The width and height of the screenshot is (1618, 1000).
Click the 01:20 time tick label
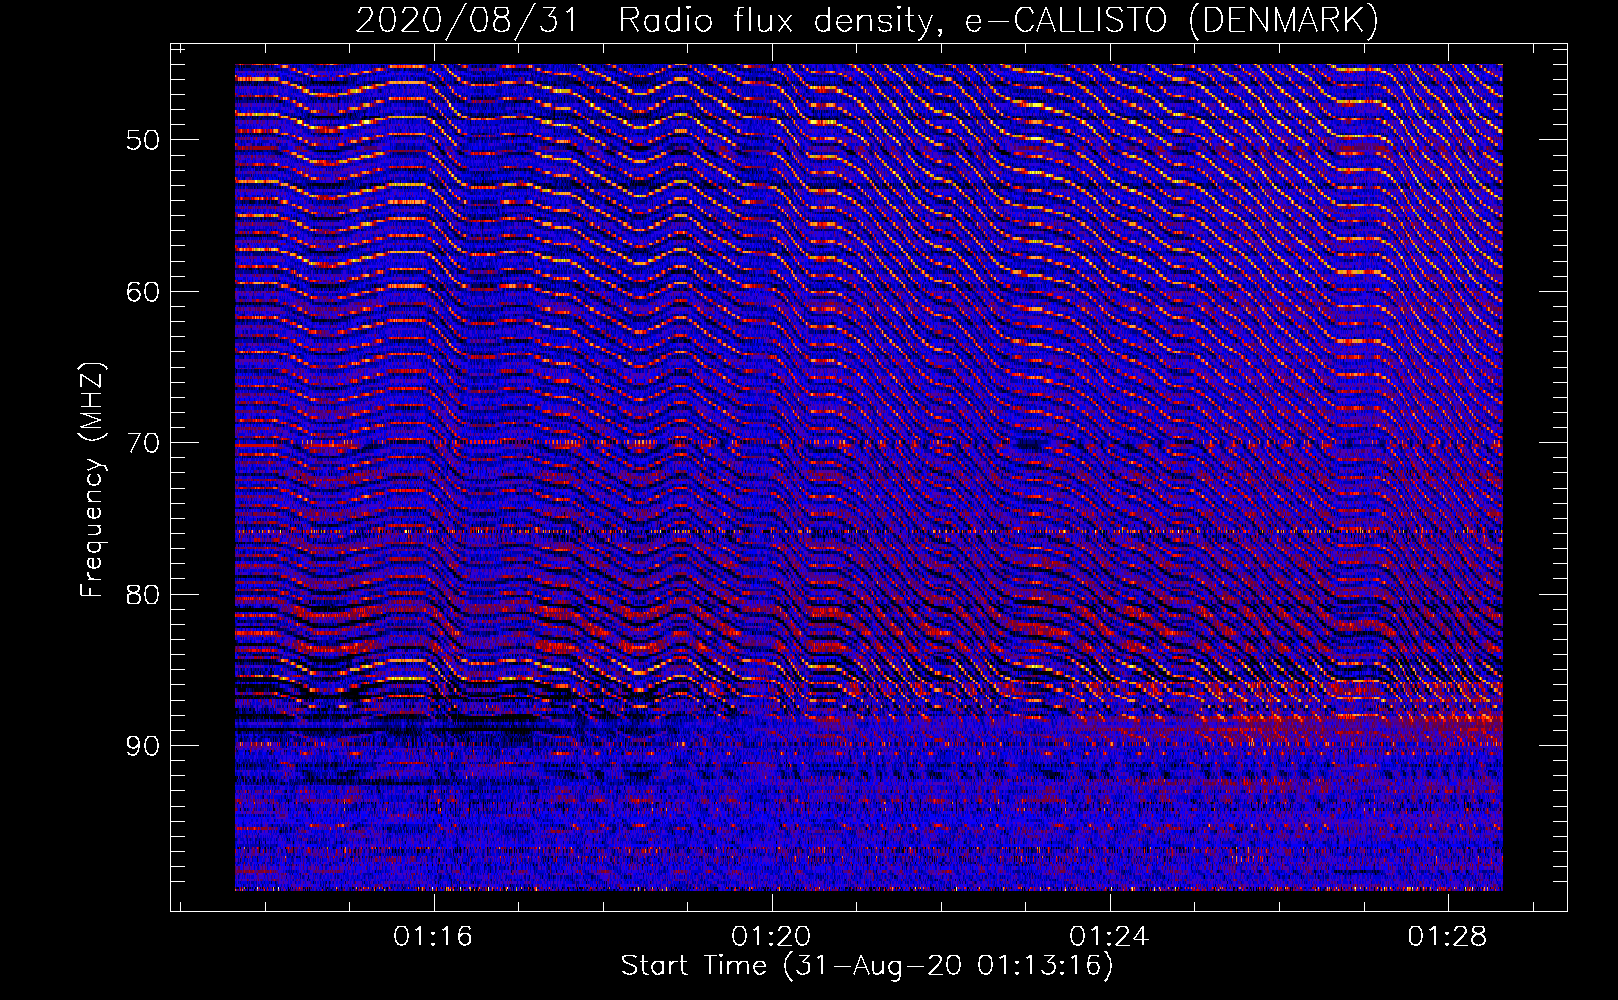pos(771,937)
